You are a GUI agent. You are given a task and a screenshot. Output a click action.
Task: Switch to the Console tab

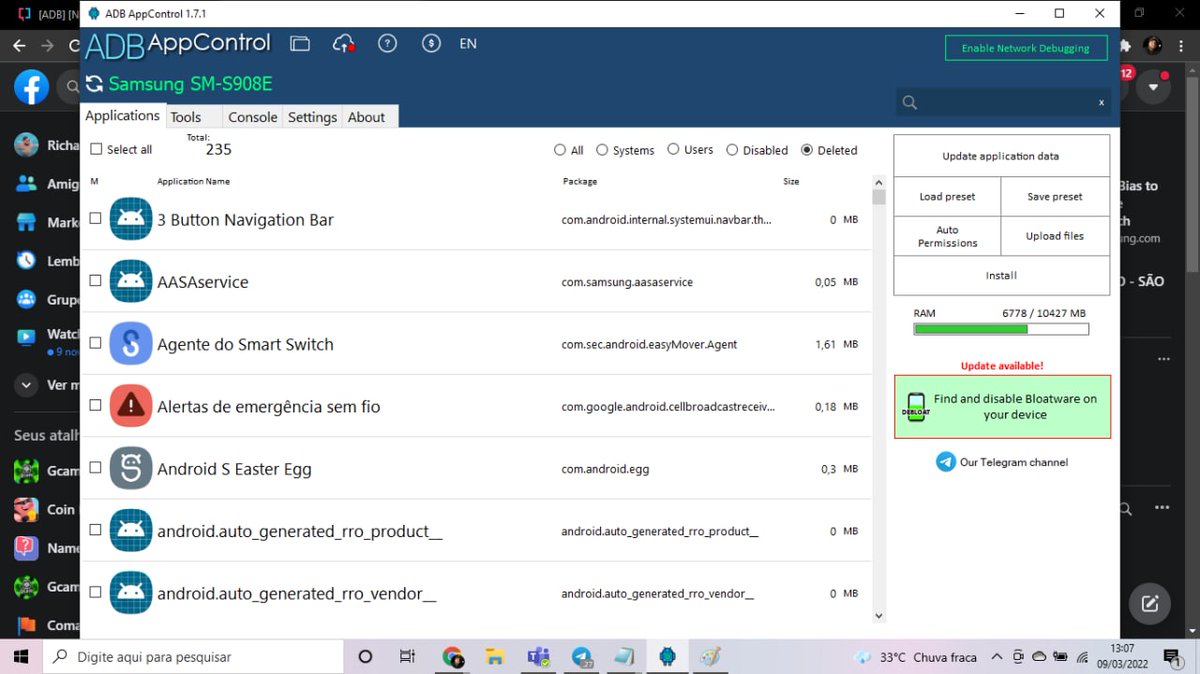(253, 117)
